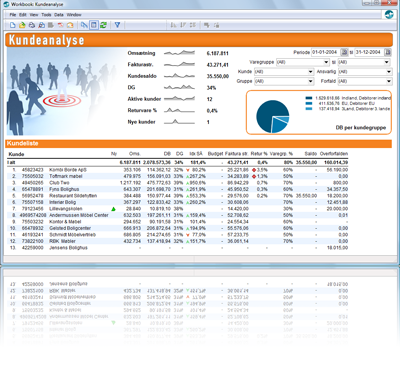
Task: Expand the Gruppe dropdown
Action: coord(311,81)
